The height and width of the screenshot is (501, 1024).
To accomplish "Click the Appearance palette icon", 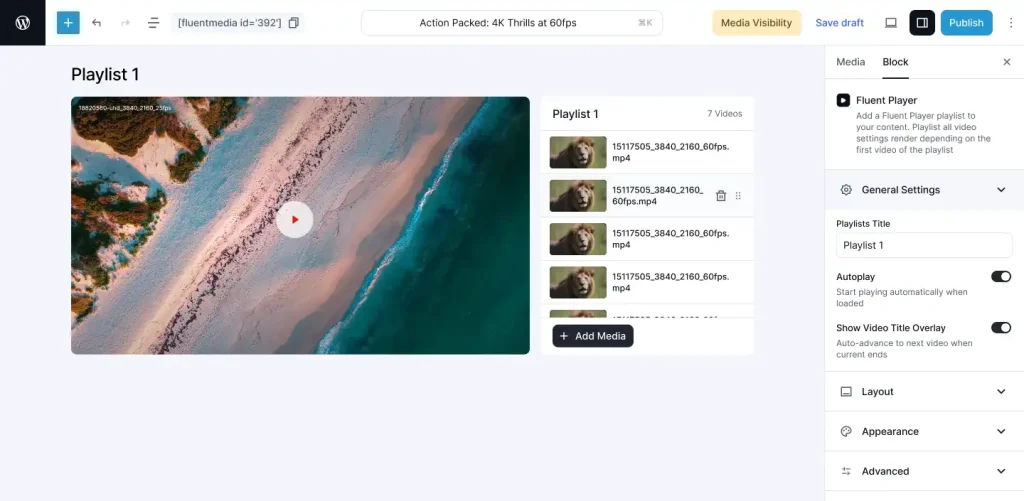I will tap(846, 432).
